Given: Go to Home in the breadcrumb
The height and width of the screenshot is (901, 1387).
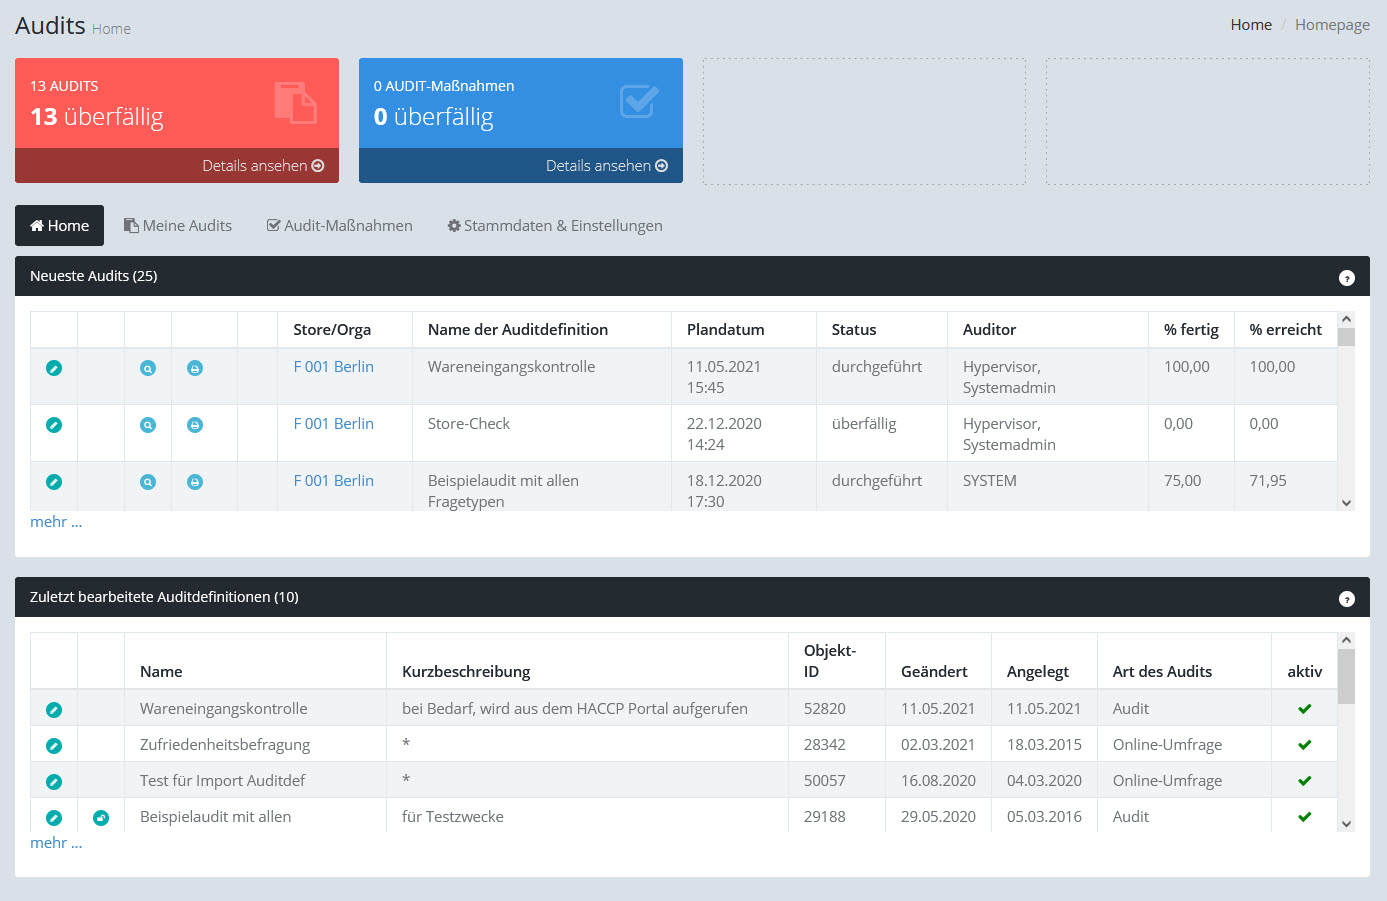Looking at the screenshot, I should point(1251,25).
